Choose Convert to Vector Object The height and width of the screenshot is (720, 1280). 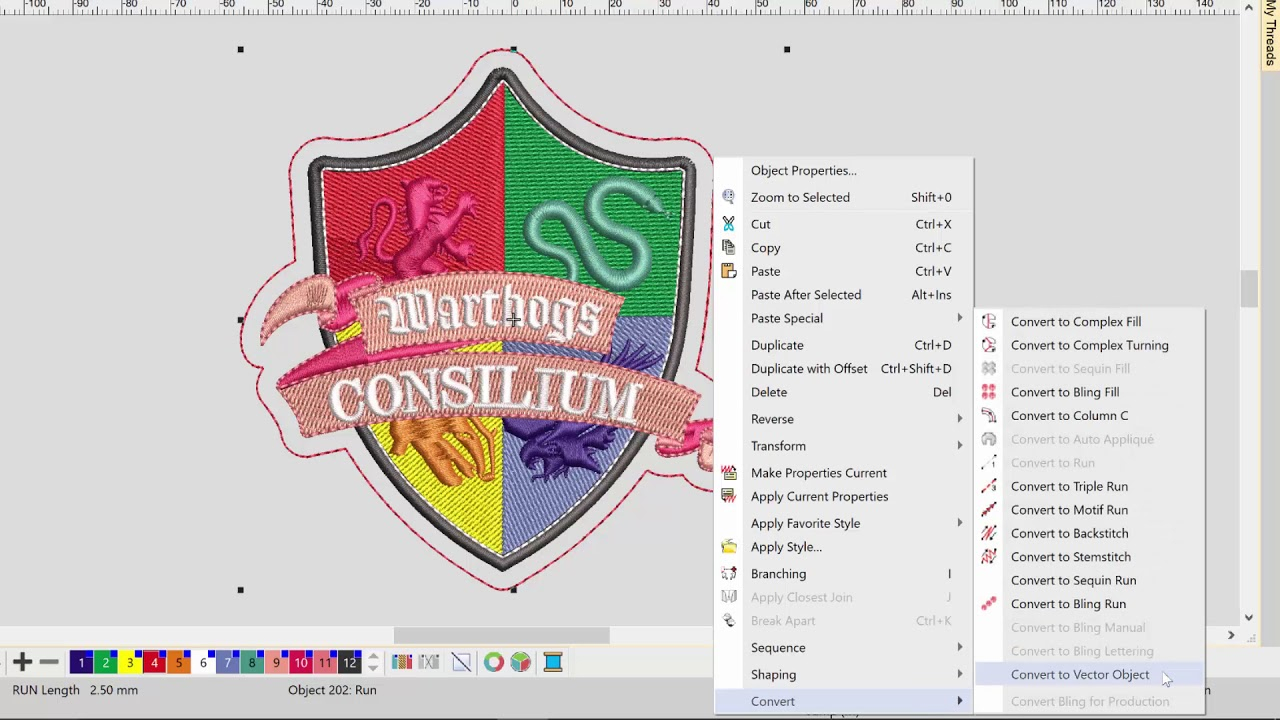pyautogui.click(x=1080, y=674)
